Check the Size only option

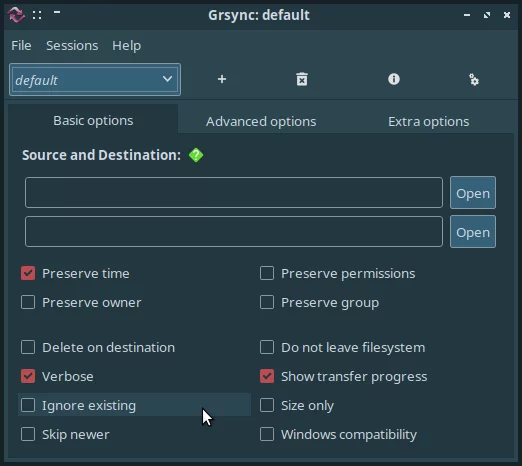tap(267, 405)
